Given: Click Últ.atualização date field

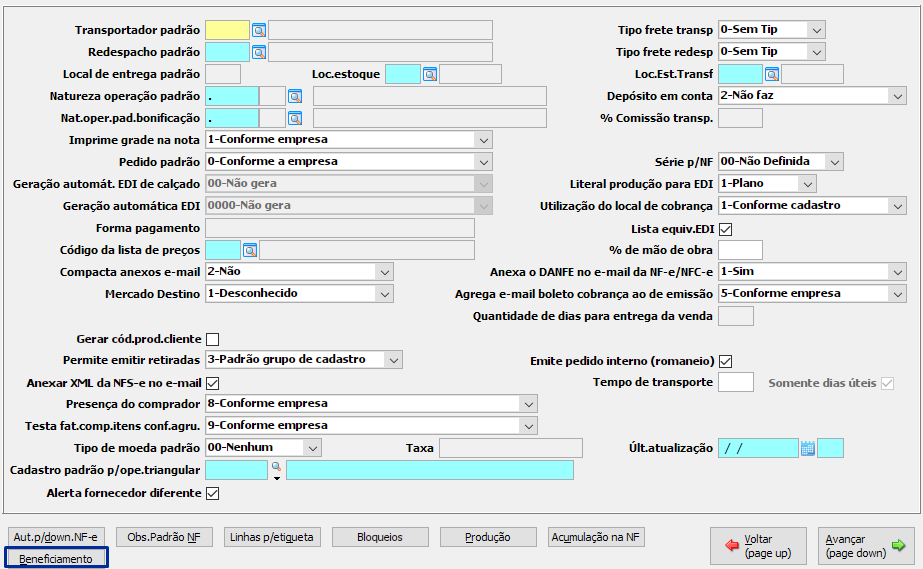Looking at the screenshot, I should 758,448.
